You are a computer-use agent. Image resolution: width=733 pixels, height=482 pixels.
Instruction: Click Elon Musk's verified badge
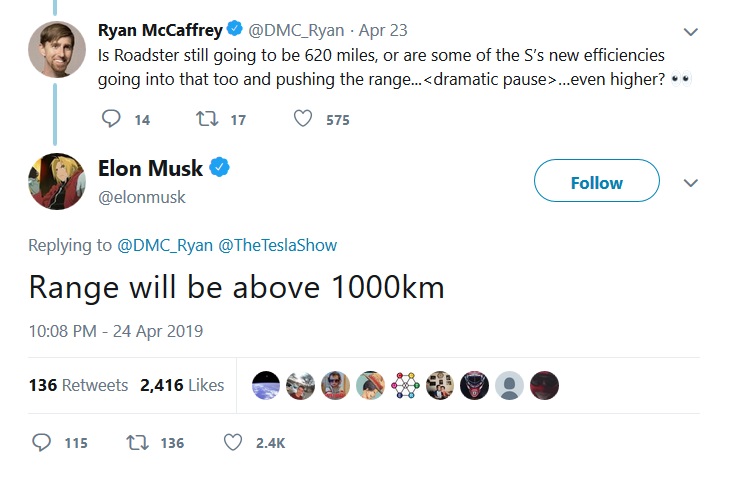pos(220,167)
